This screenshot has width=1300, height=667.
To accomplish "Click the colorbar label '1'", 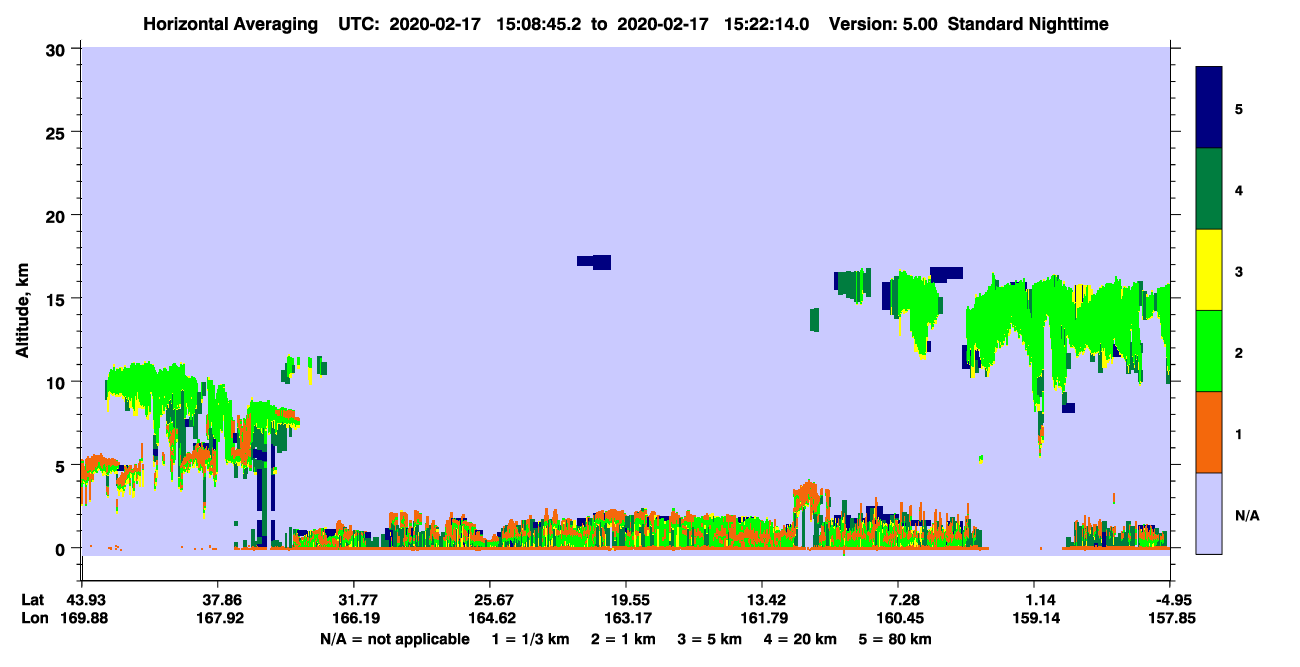I will 1239,434.
